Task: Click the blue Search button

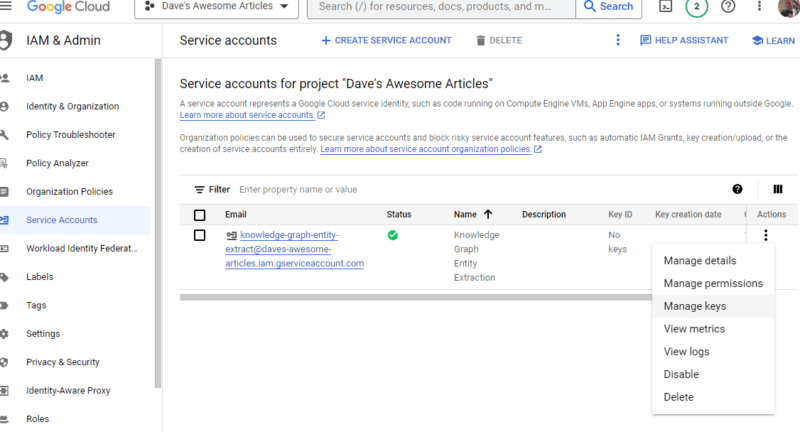Action: 607,7
